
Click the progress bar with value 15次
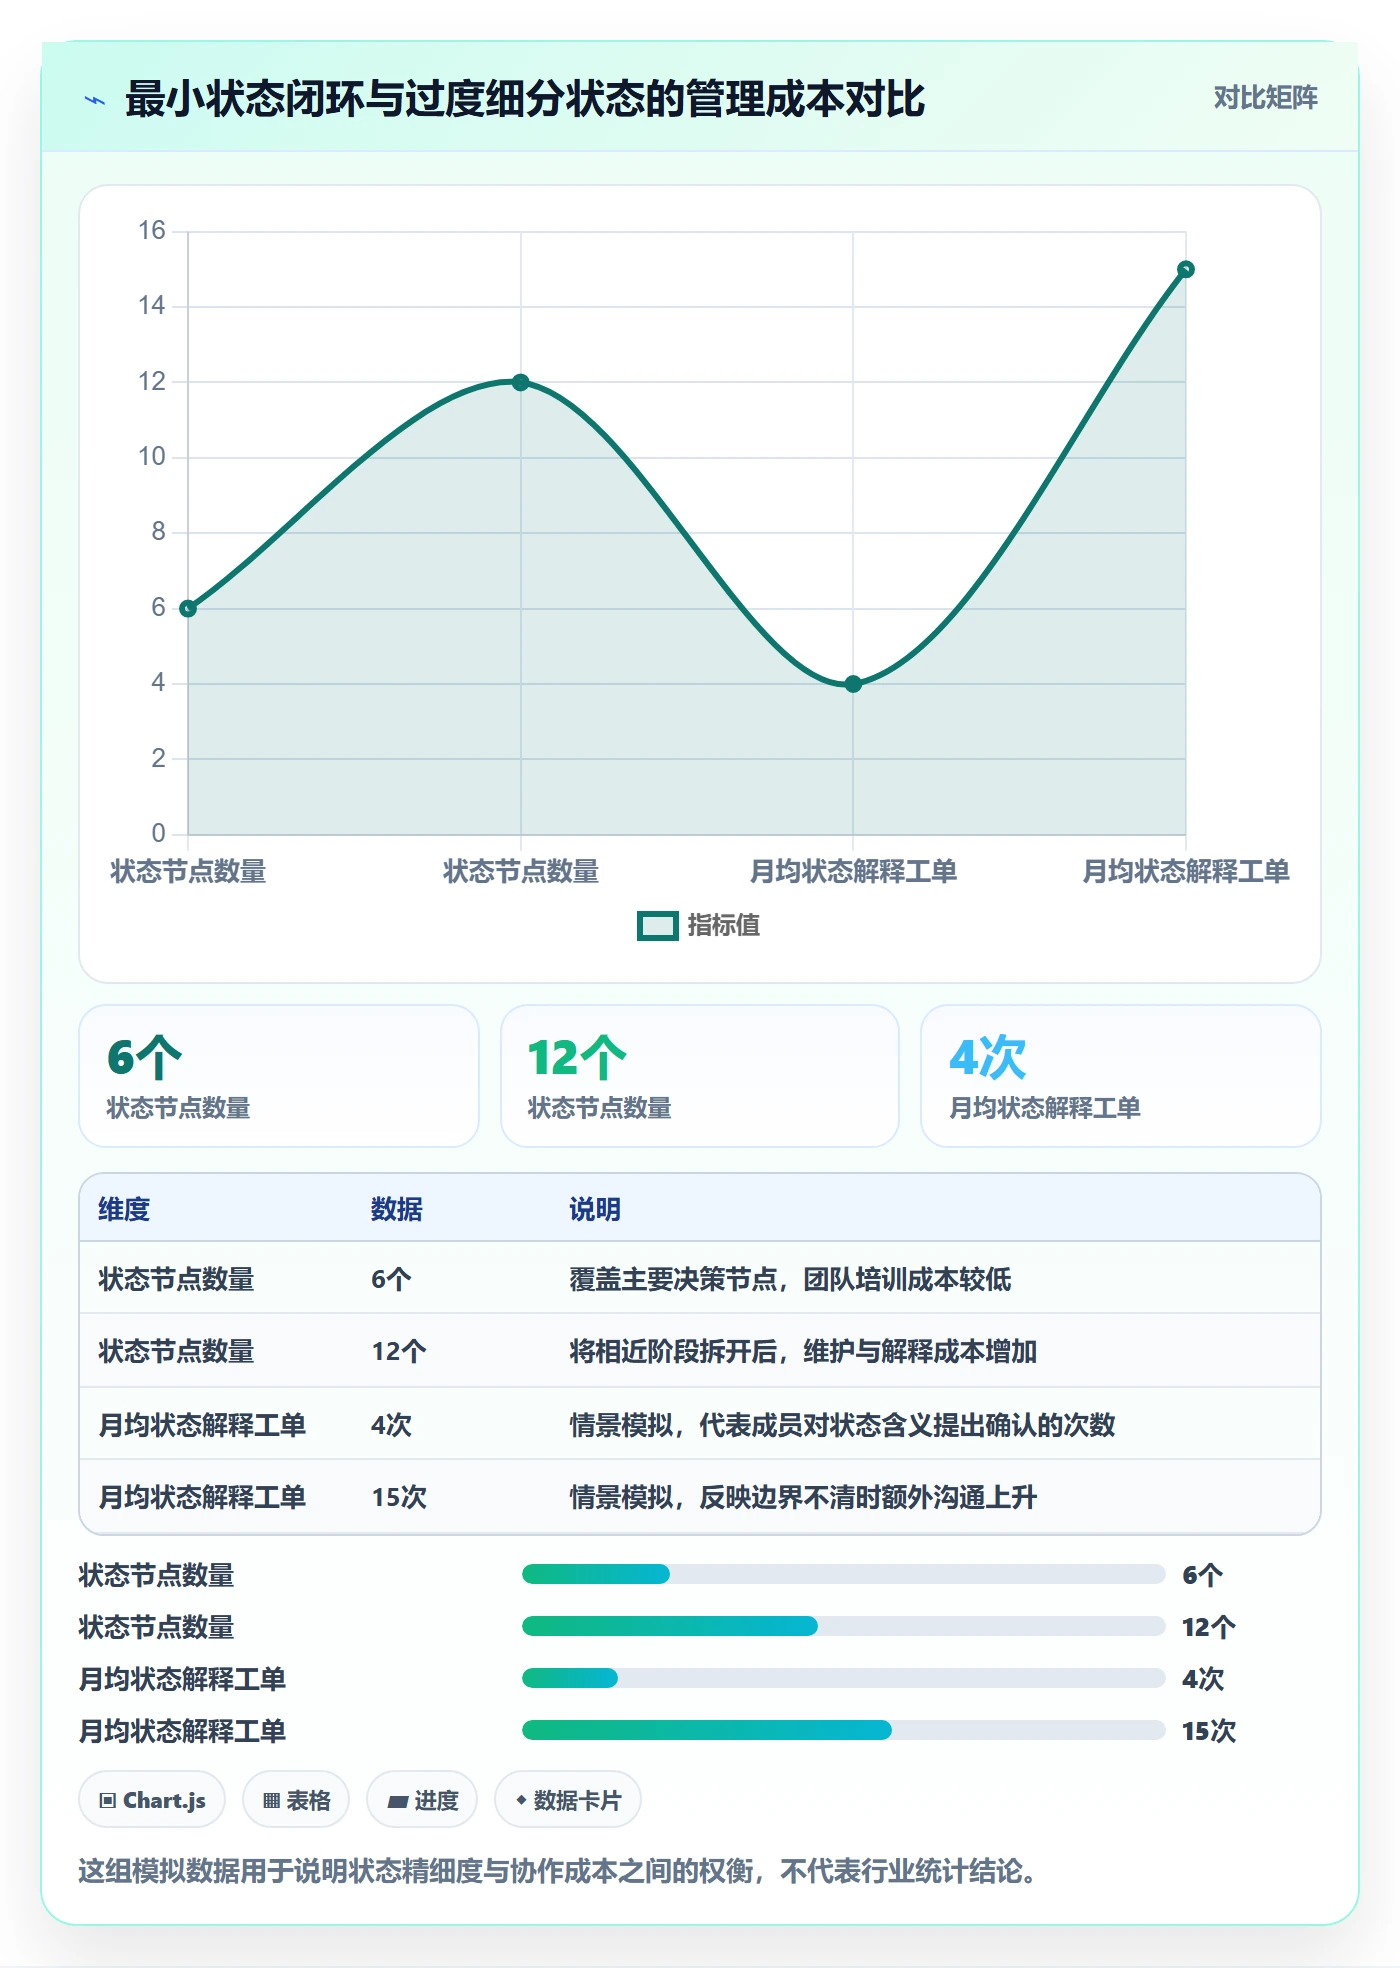pyautogui.click(x=844, y=1730)
